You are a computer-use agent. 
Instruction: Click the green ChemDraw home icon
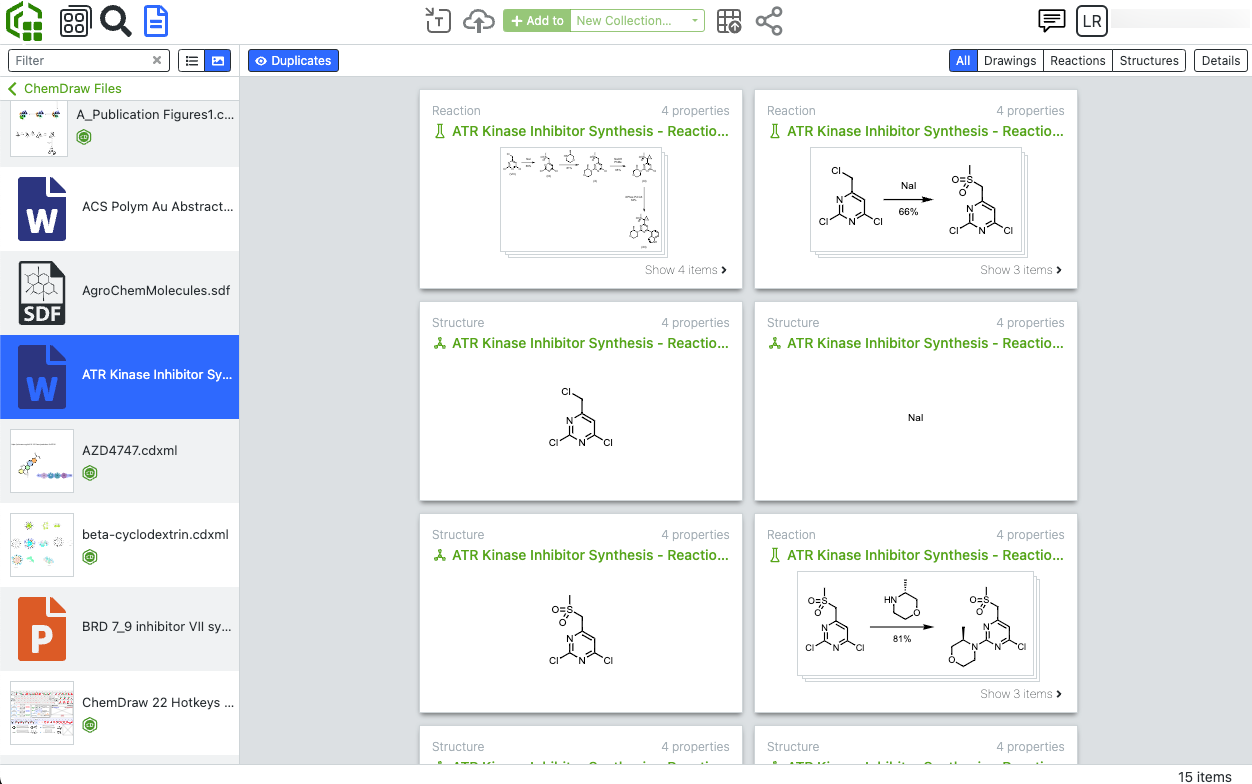point(22,20)
